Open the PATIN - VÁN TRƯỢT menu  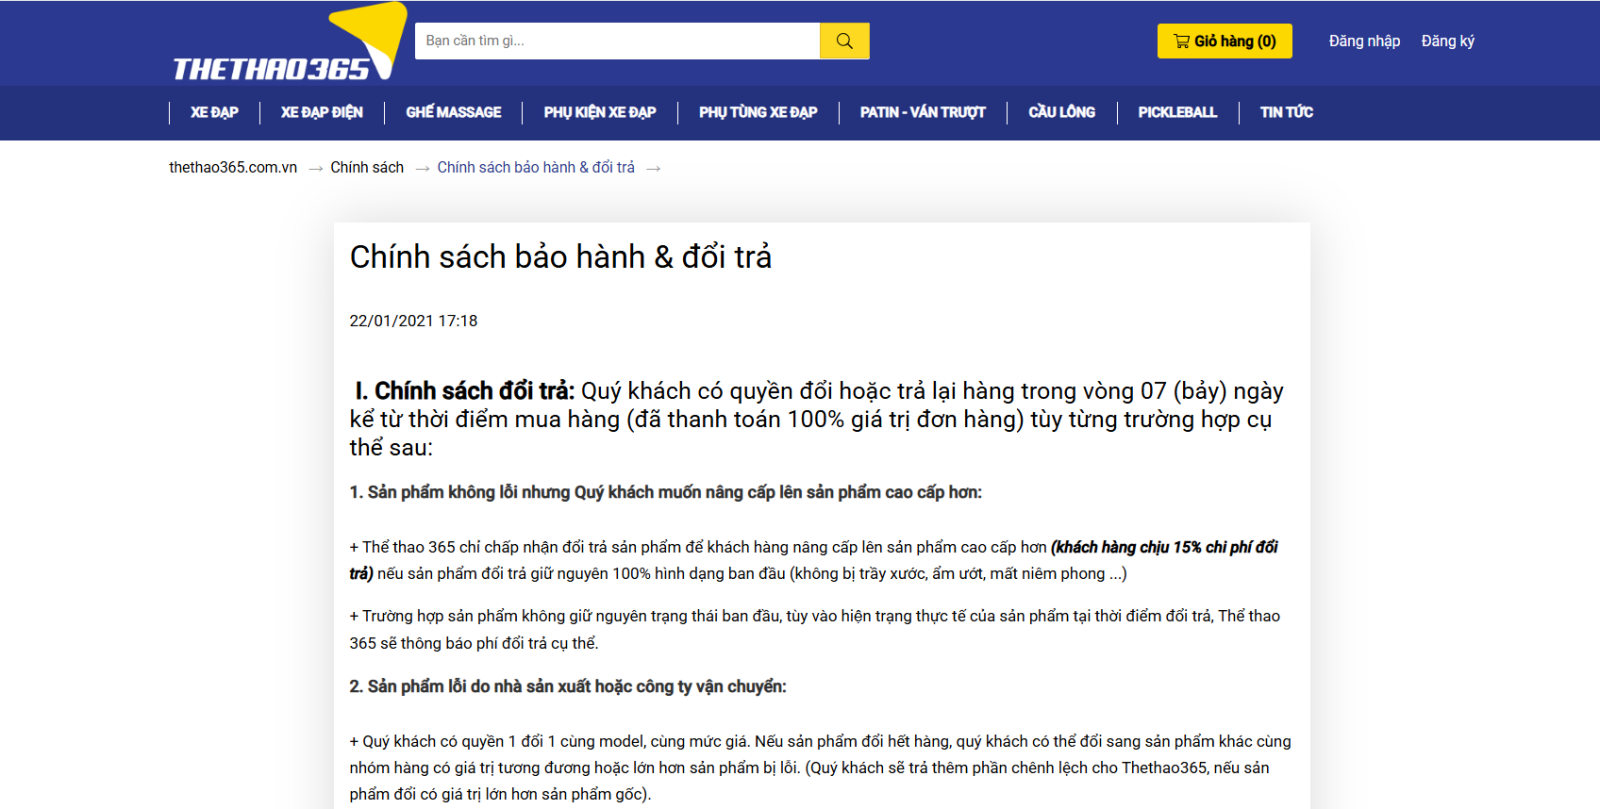pos(922,112)
